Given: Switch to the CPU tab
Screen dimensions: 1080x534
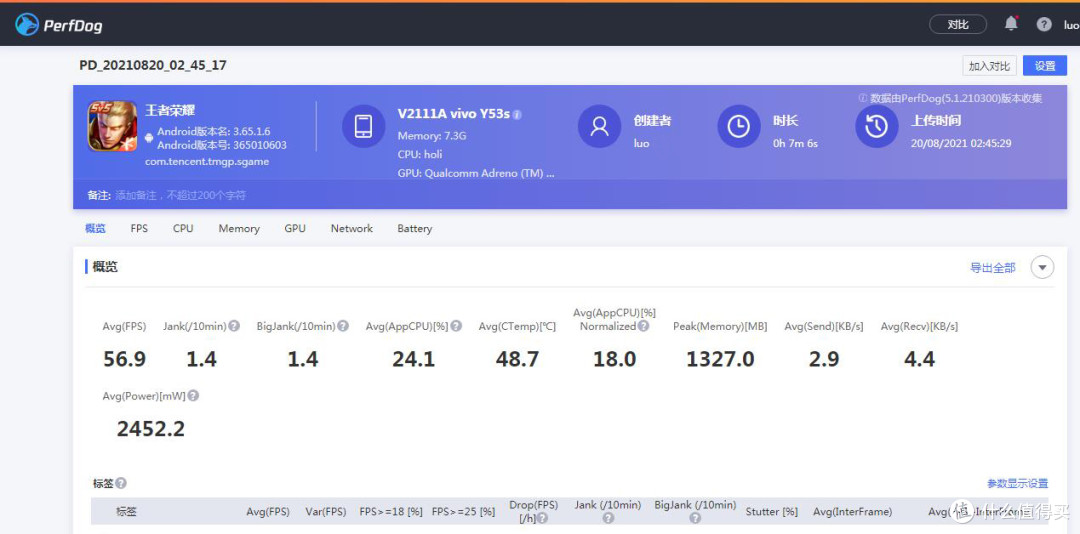Looking at the screenshot, I should (x=183, y=228).
